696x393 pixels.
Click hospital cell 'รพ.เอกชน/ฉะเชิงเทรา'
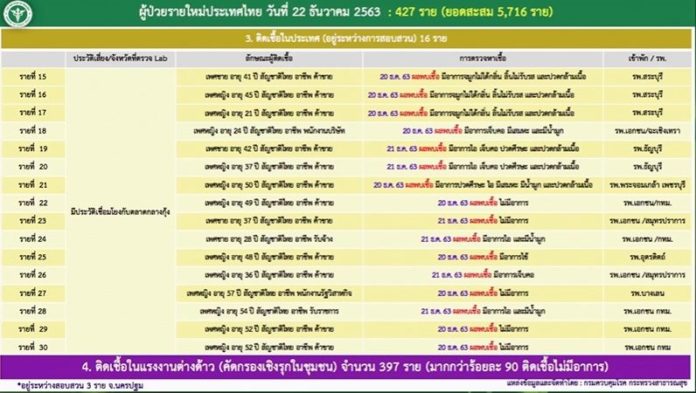pos(647,131)
